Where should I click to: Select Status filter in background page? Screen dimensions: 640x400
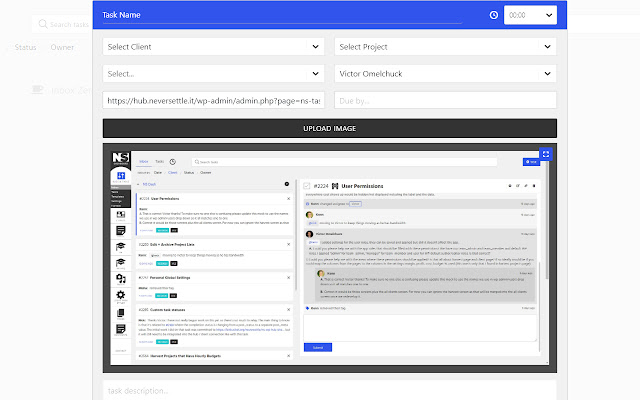[x=25, y=47]
